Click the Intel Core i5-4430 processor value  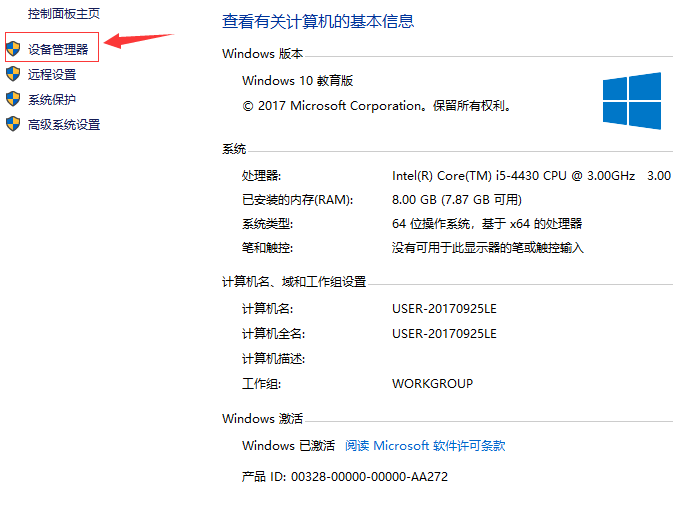click(513, 175)
